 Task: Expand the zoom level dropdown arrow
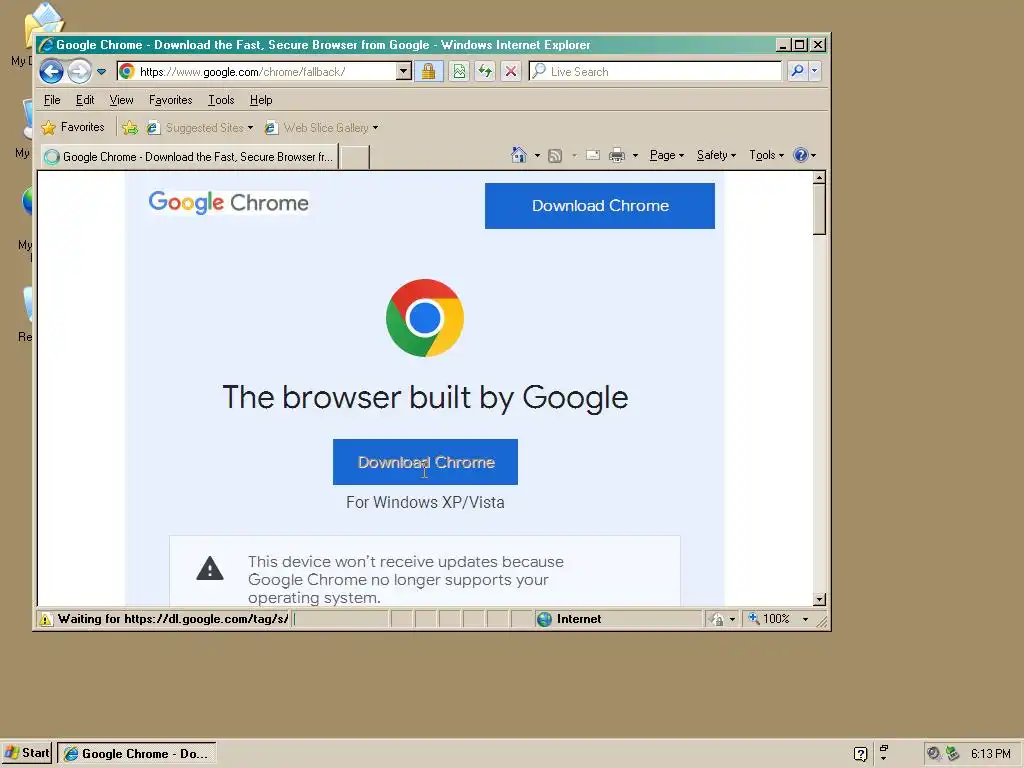(805, 619)
